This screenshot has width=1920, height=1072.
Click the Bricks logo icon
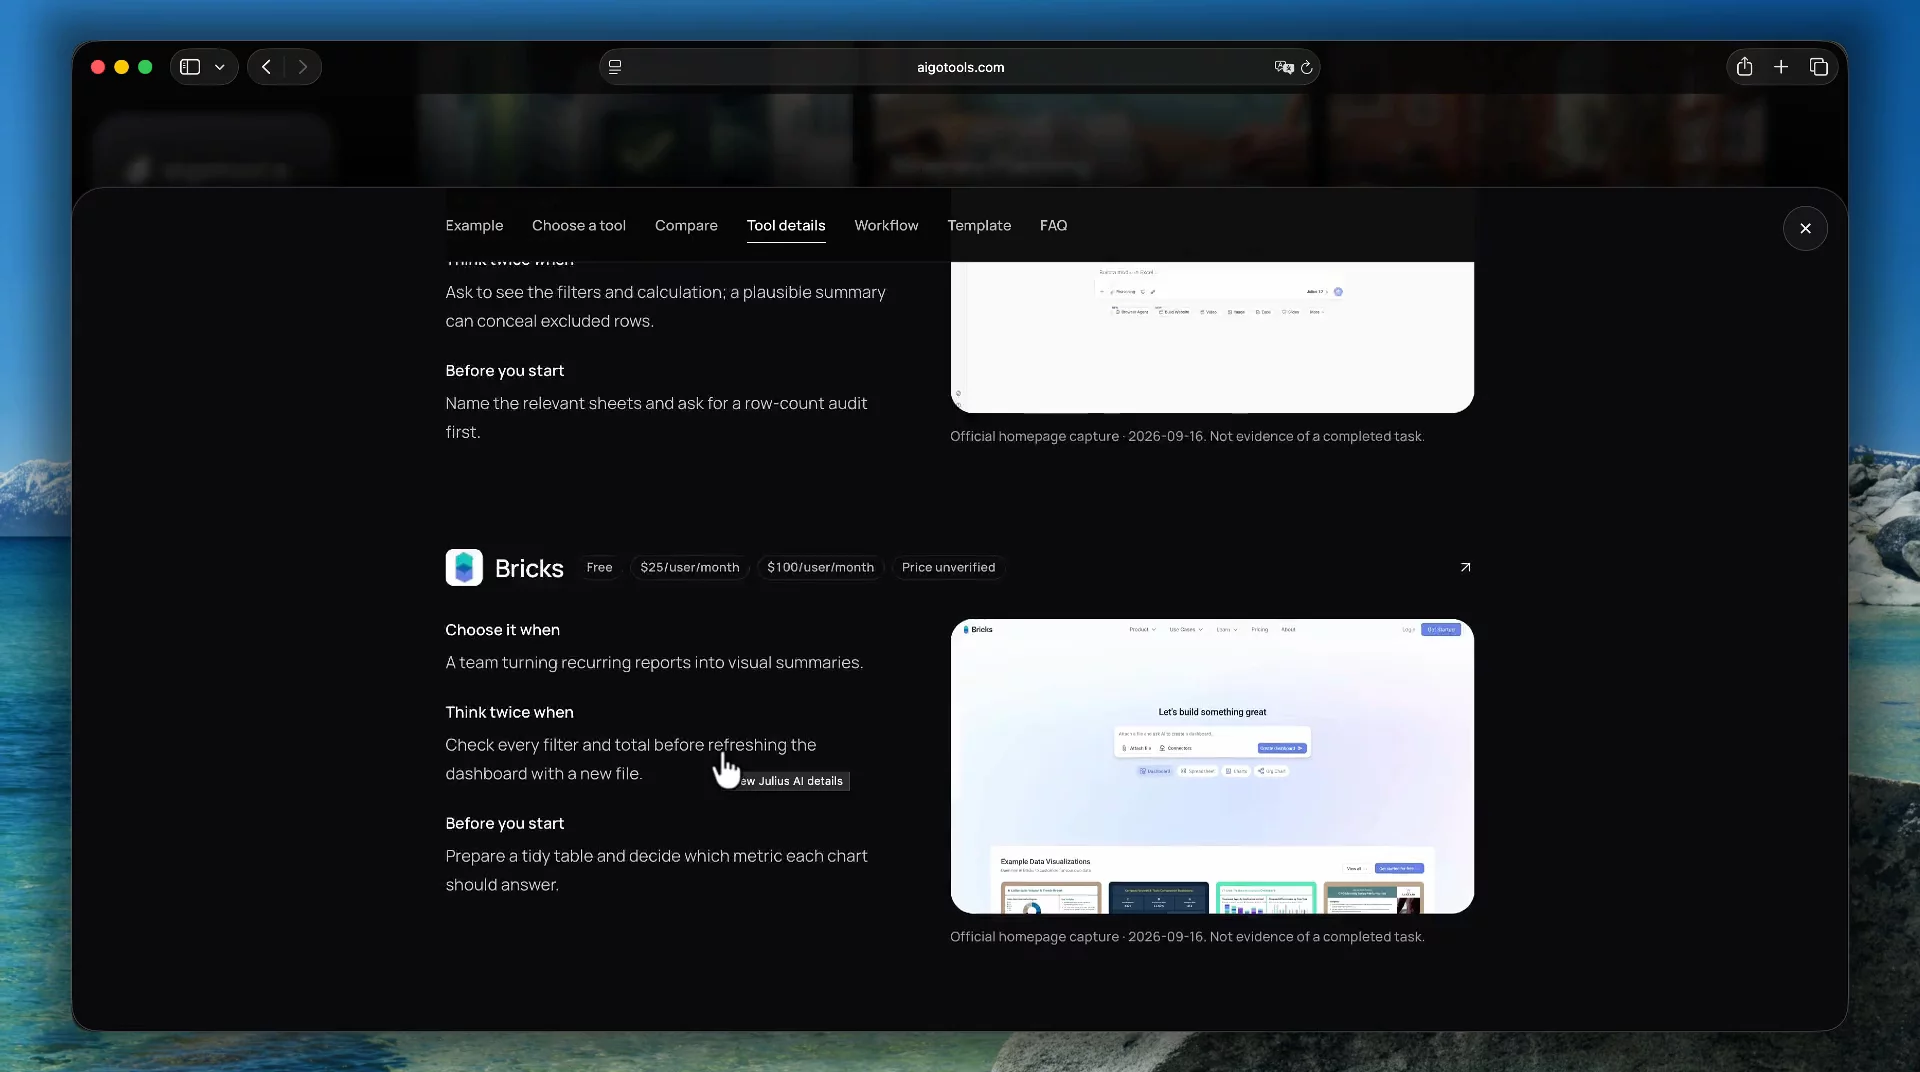pyautogui.click(x=464, y=568)
